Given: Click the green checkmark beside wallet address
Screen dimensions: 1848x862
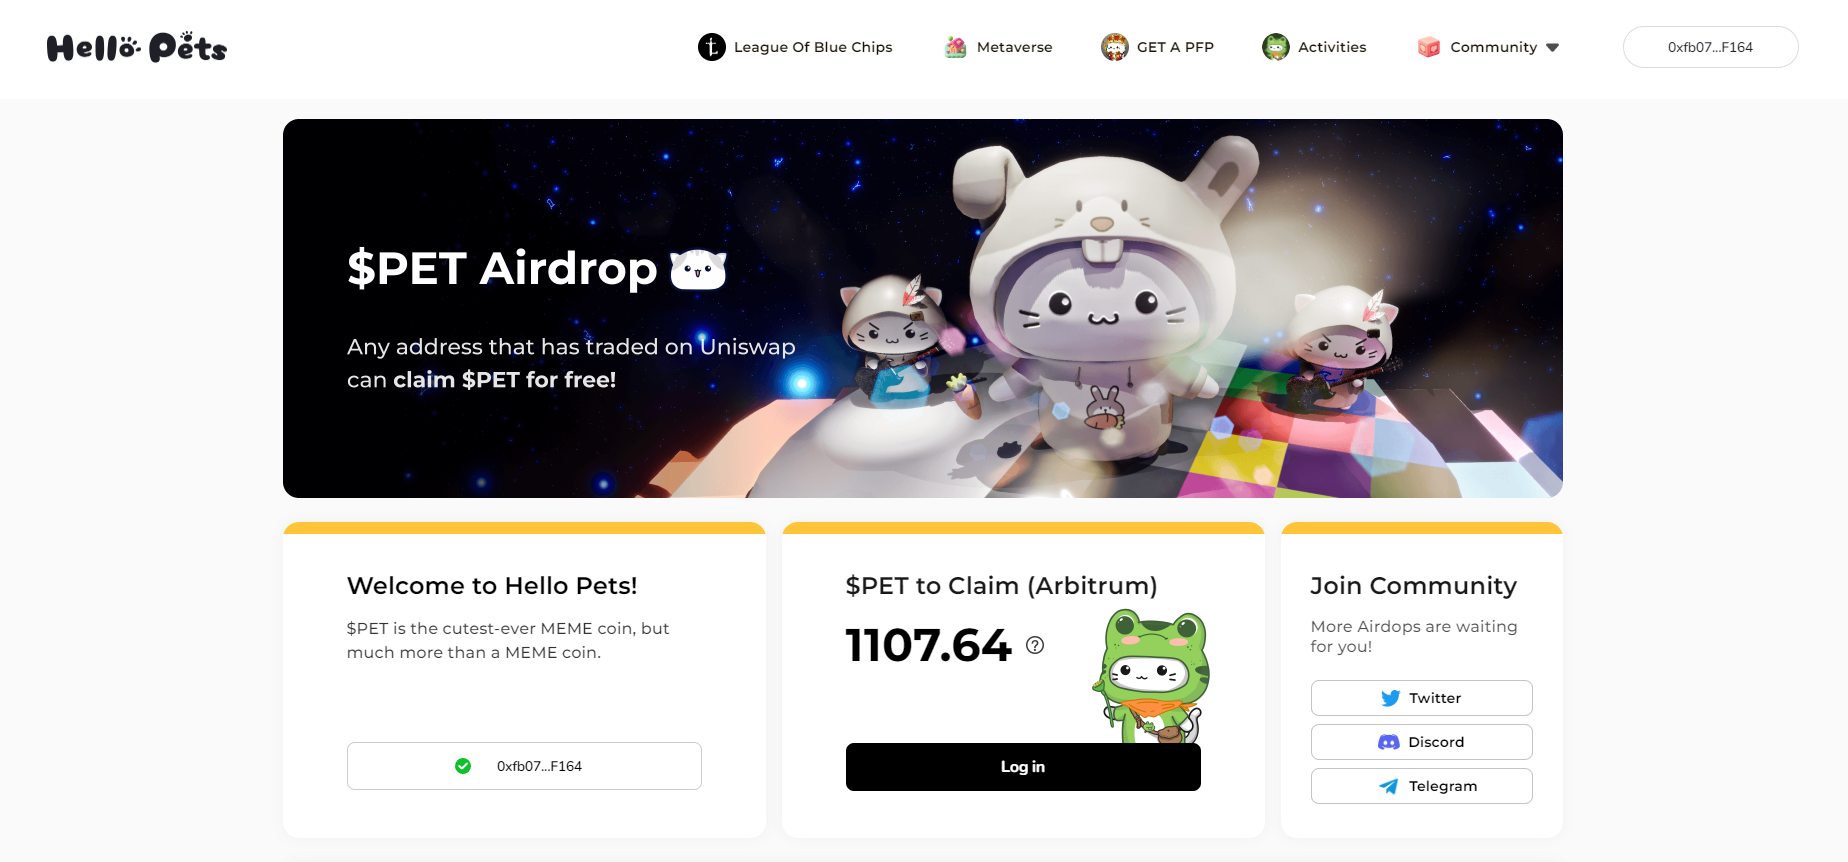Looking at the screenshot, I should pos(463,766).
